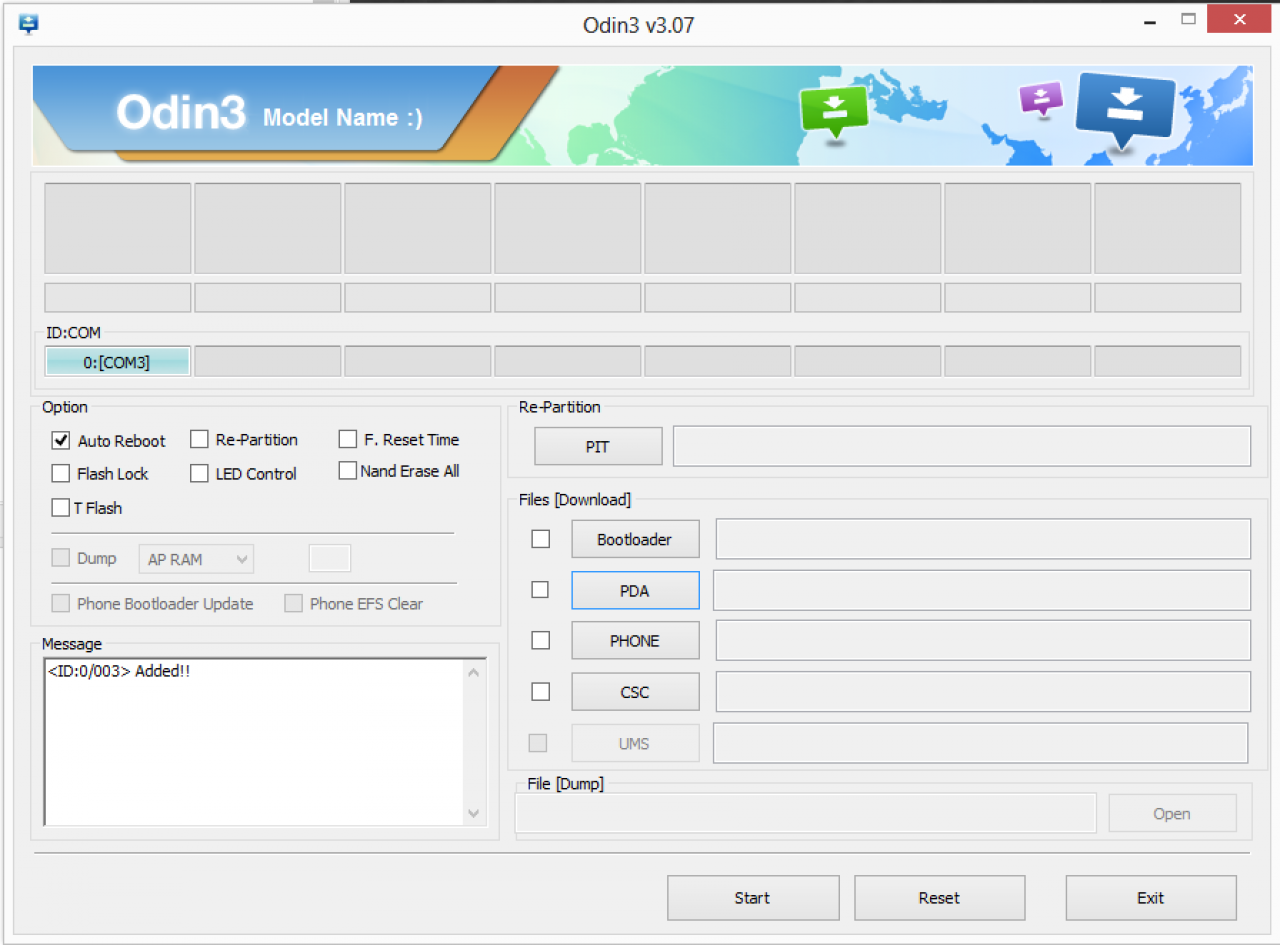Check the F. Reset Time option
This screenshot has width=1280, height=945.
tap(347, 439)
